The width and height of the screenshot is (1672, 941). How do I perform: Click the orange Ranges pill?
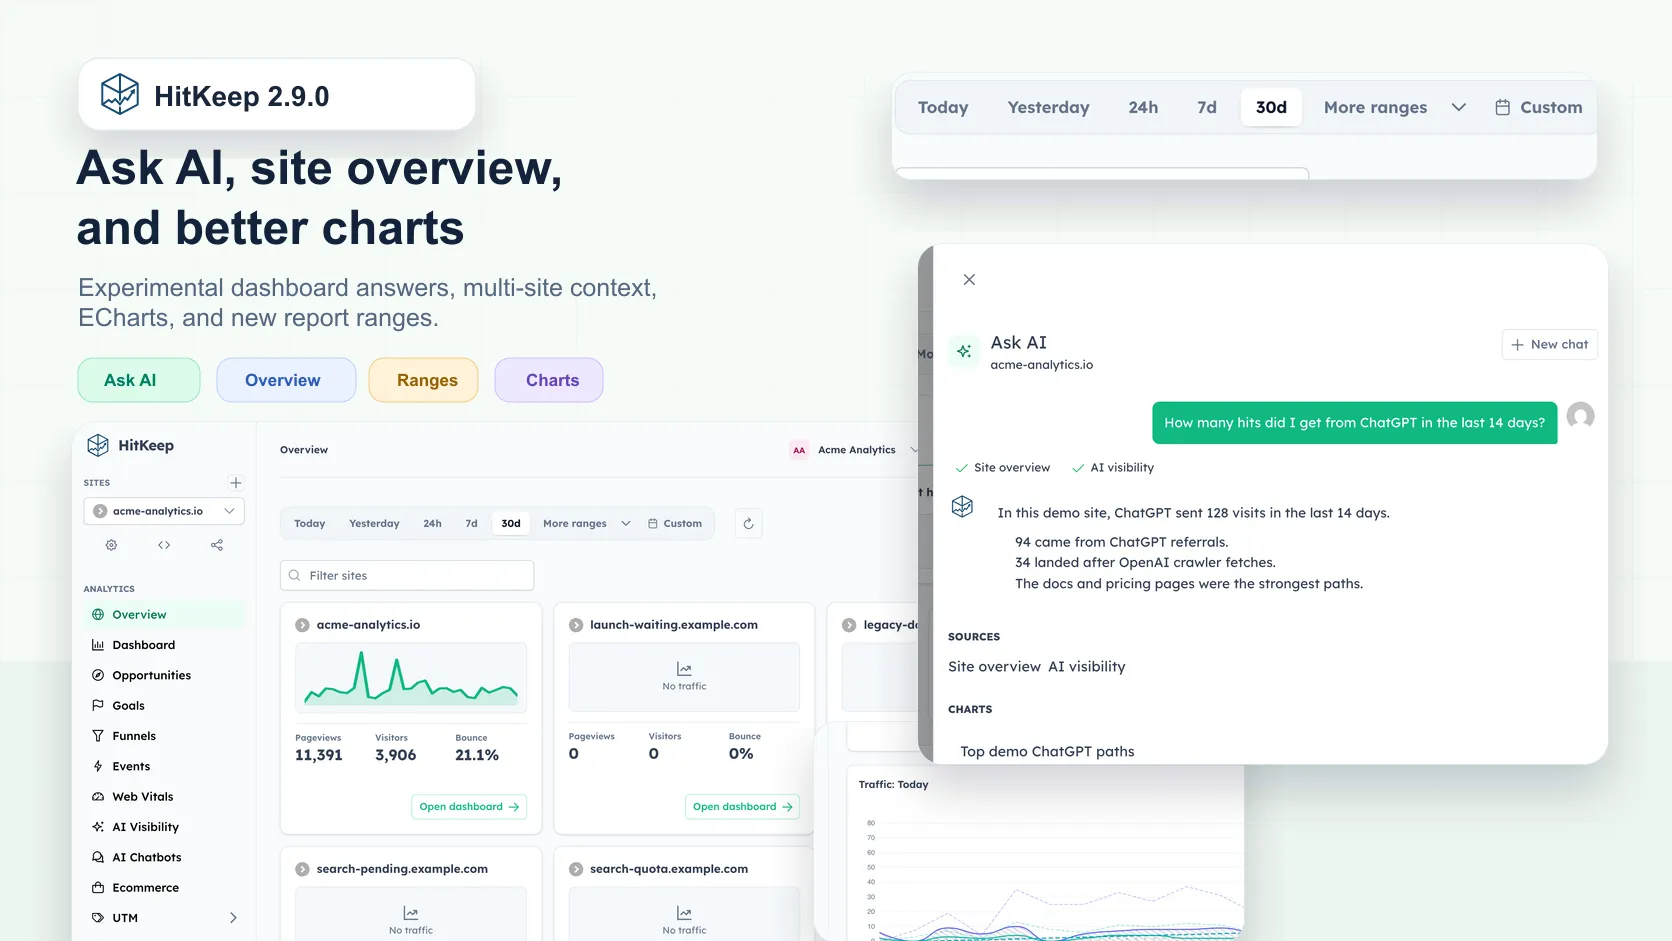[424, 380]
